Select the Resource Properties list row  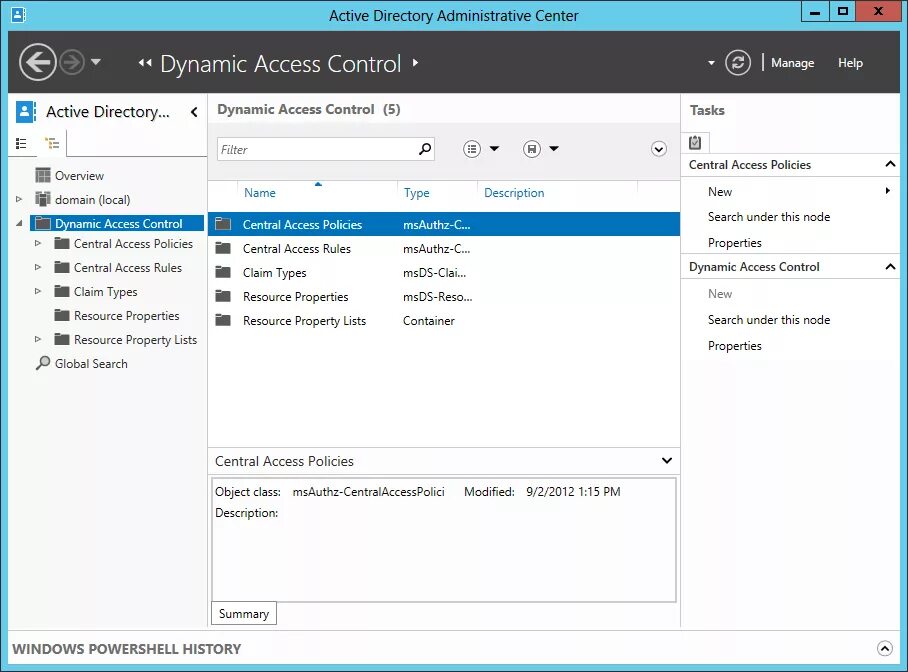pyautogui.click(x=444, y=297)
